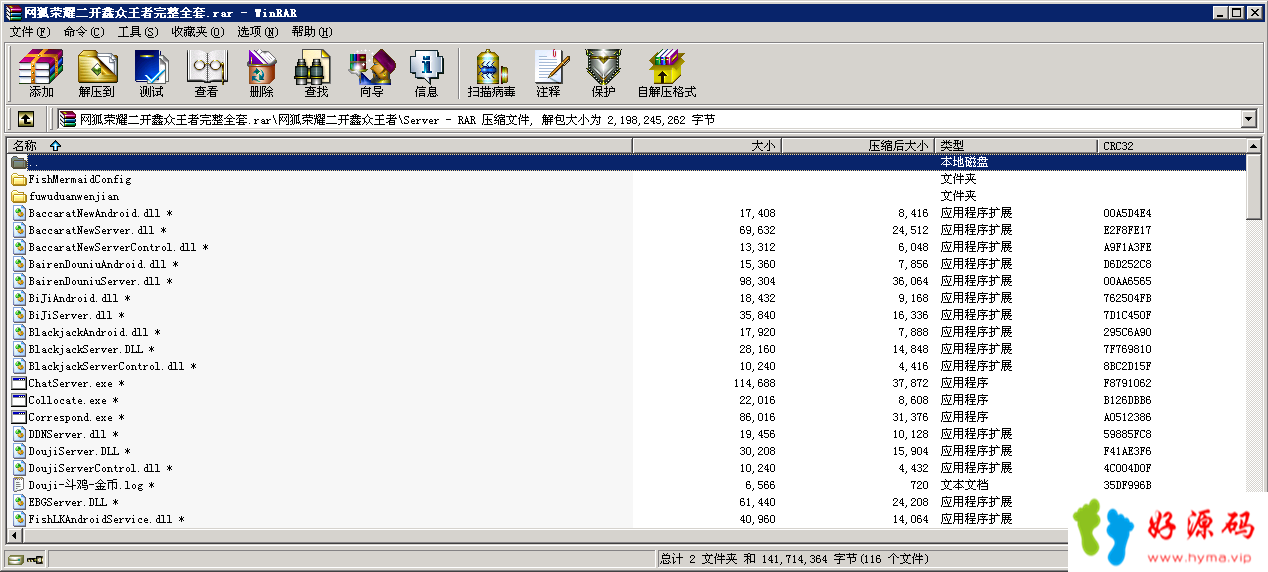
Task: Select the BiJiAndroid.dll file
Action: [628, 298]
